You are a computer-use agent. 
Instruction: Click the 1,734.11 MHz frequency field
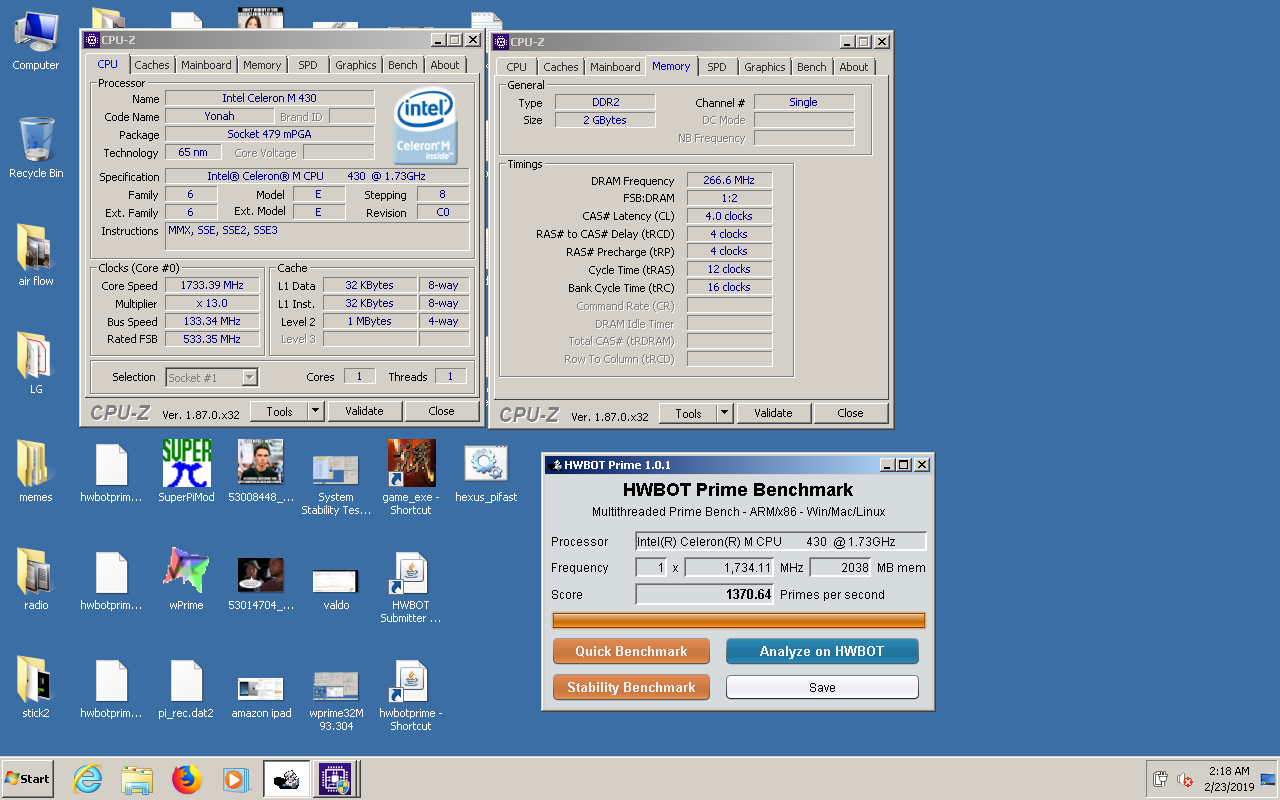tap(729, 567)
